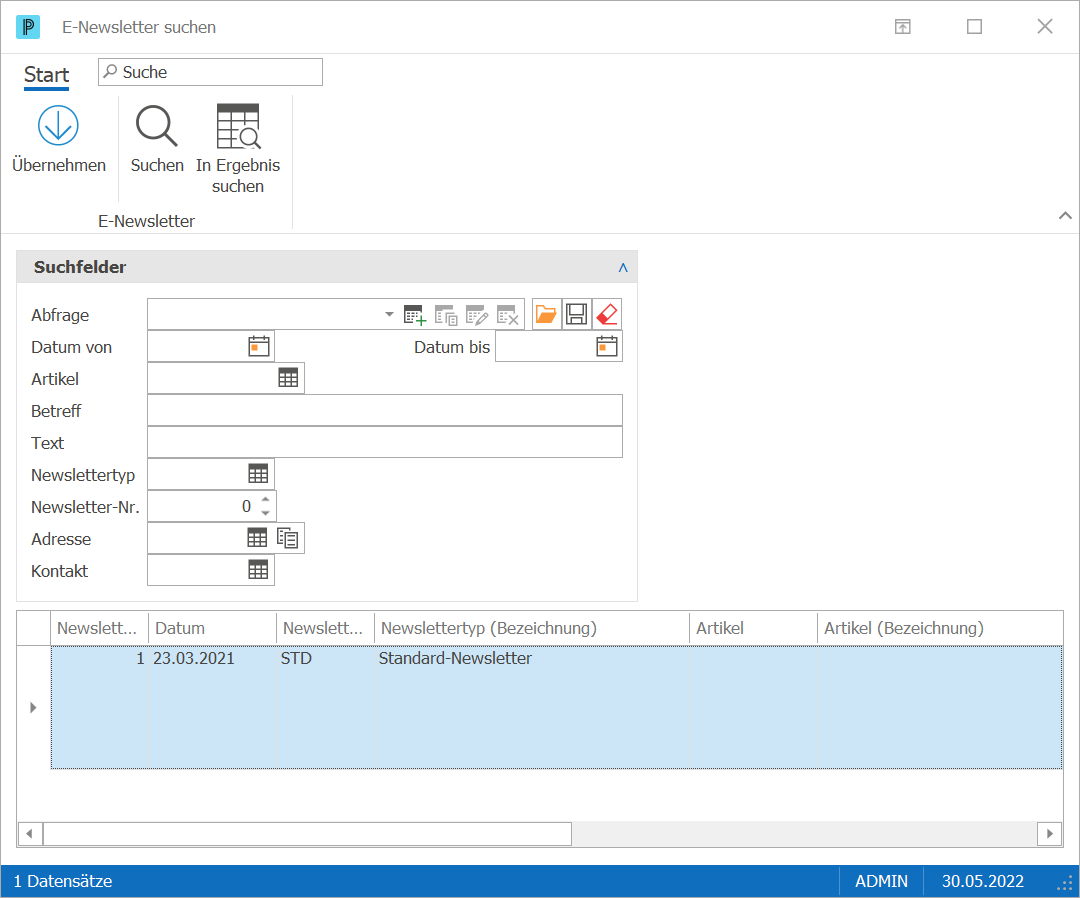This screenshot has width=1080, height=898.
Task: Open the Abfrage dropdown arrow
Action: (x=389, y=315)
